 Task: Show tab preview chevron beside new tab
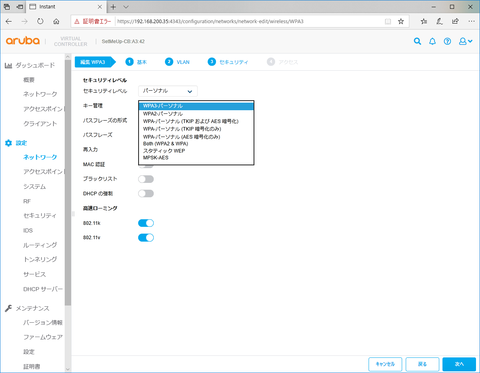(x=126, y=7)
